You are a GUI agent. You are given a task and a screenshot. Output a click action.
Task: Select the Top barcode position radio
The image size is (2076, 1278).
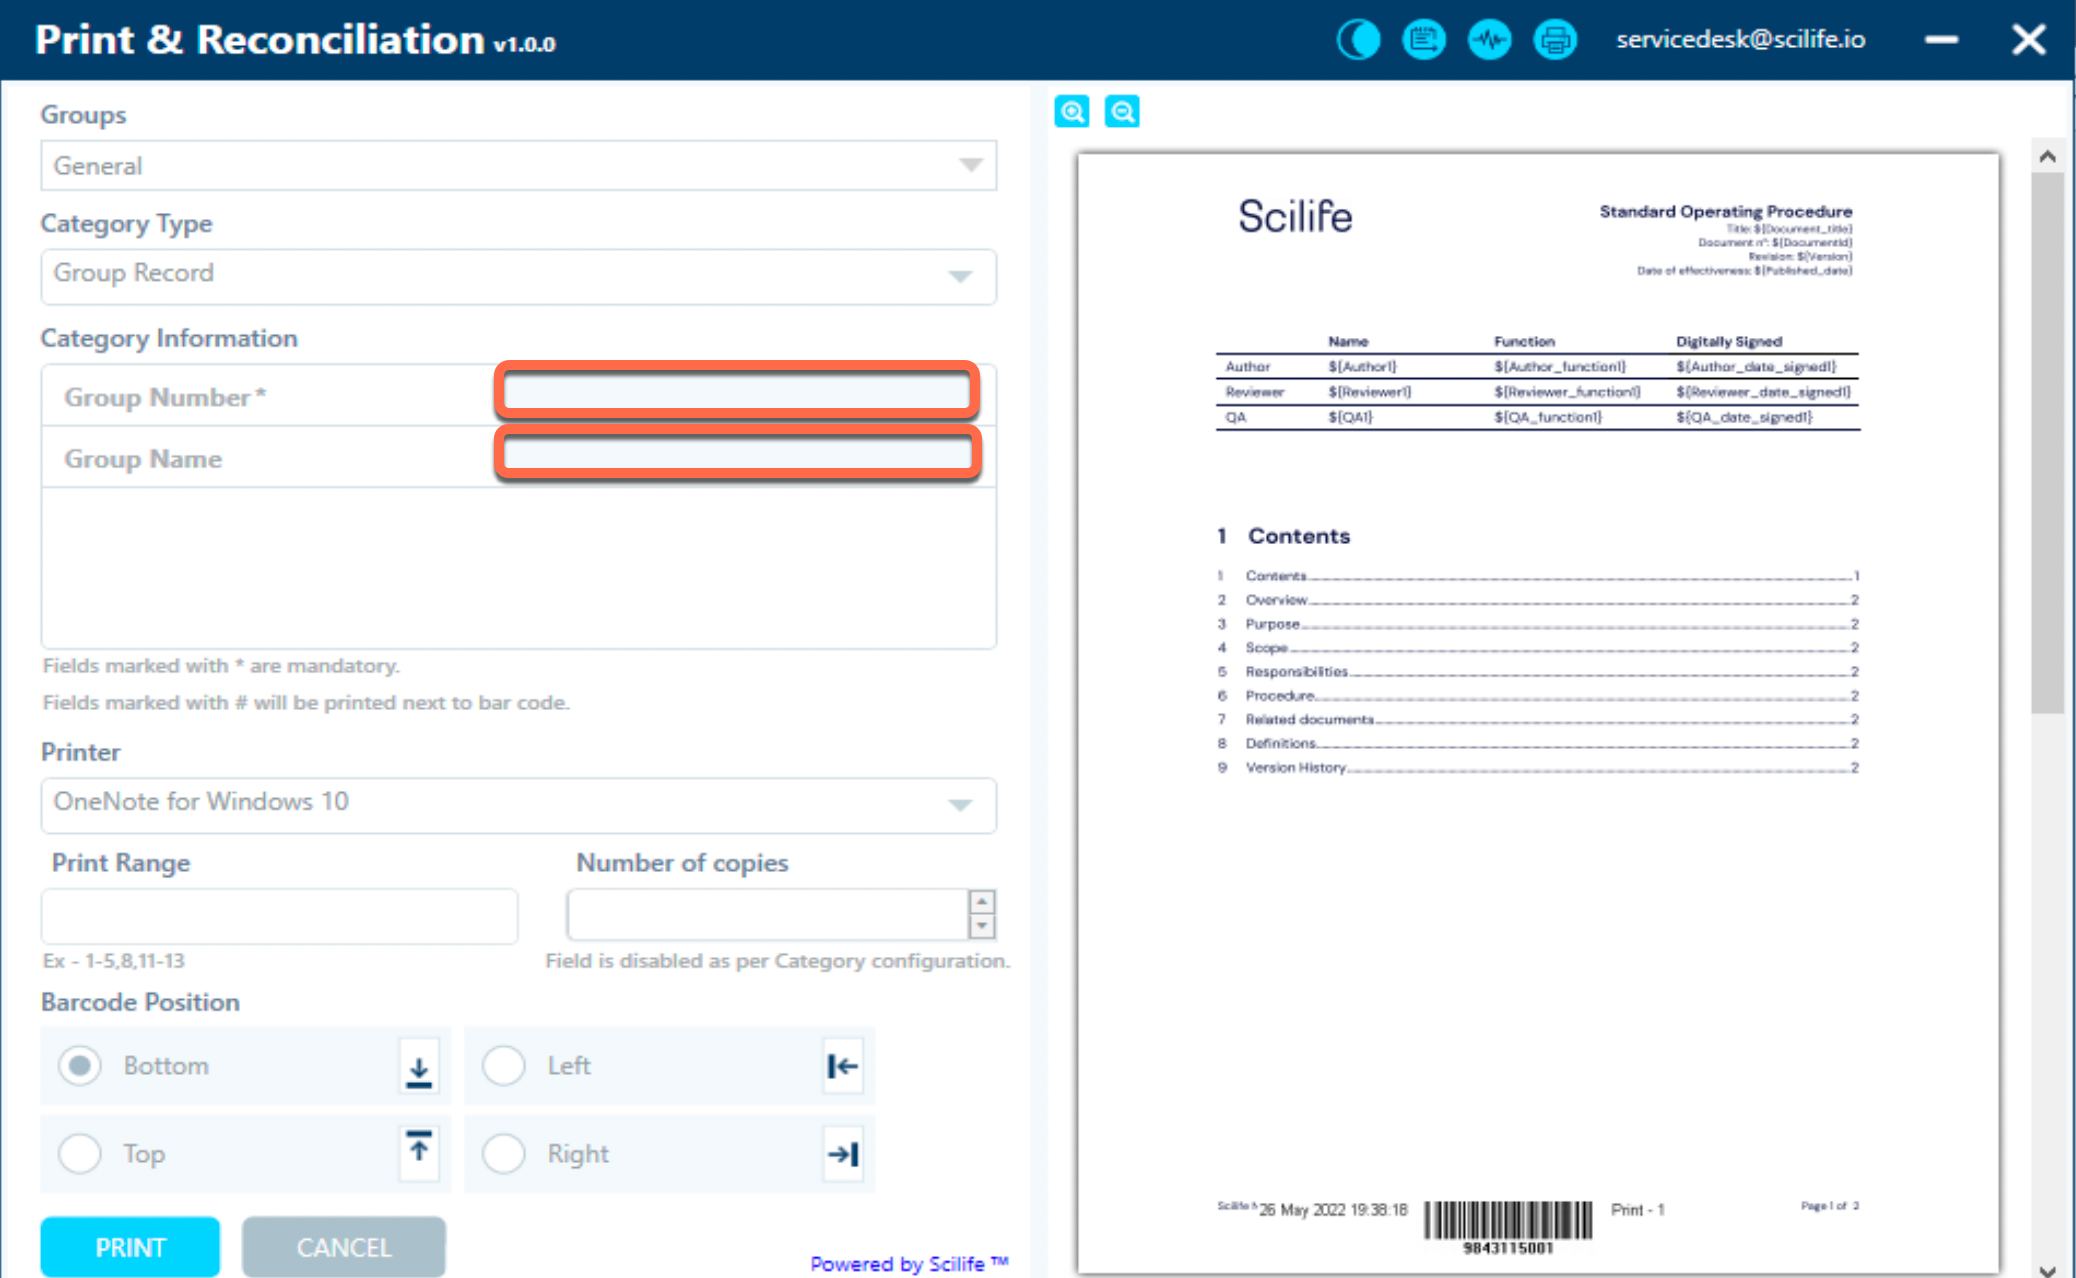point(80,1153)
